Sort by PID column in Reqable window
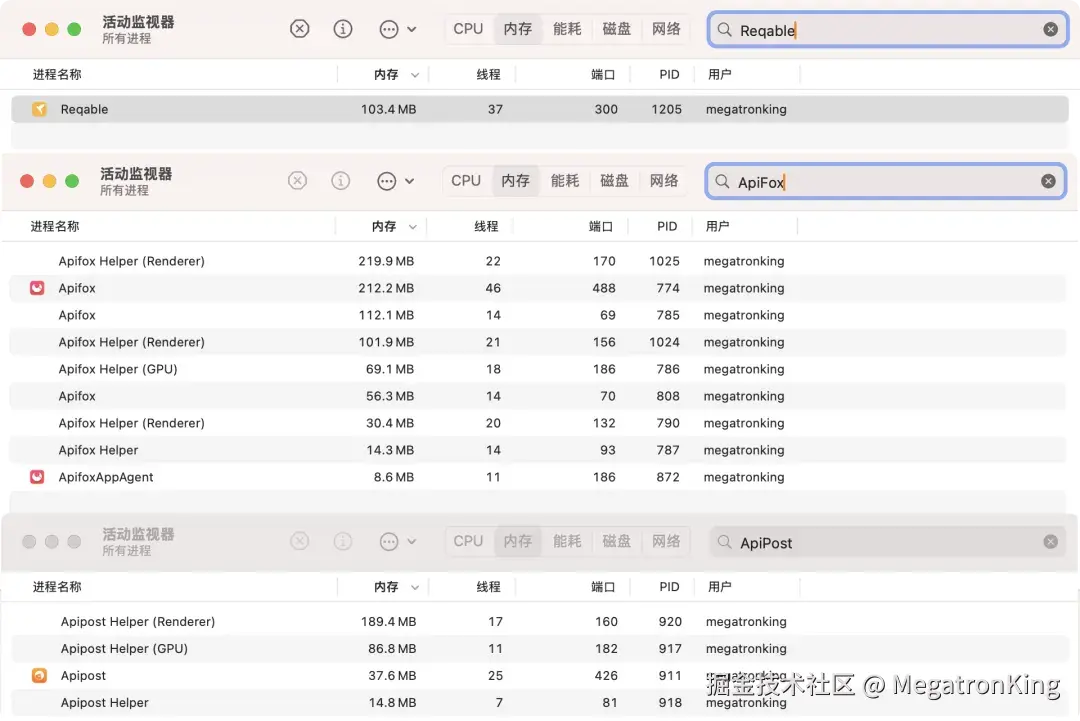 (669, 74)
